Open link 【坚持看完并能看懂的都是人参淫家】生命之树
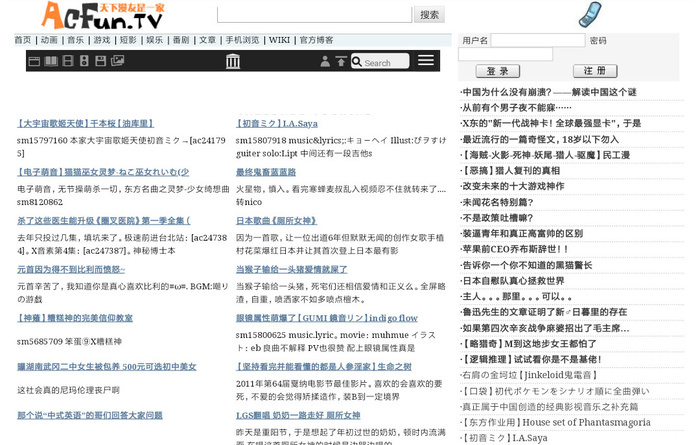Screen dimensions: 700x445 324,367
